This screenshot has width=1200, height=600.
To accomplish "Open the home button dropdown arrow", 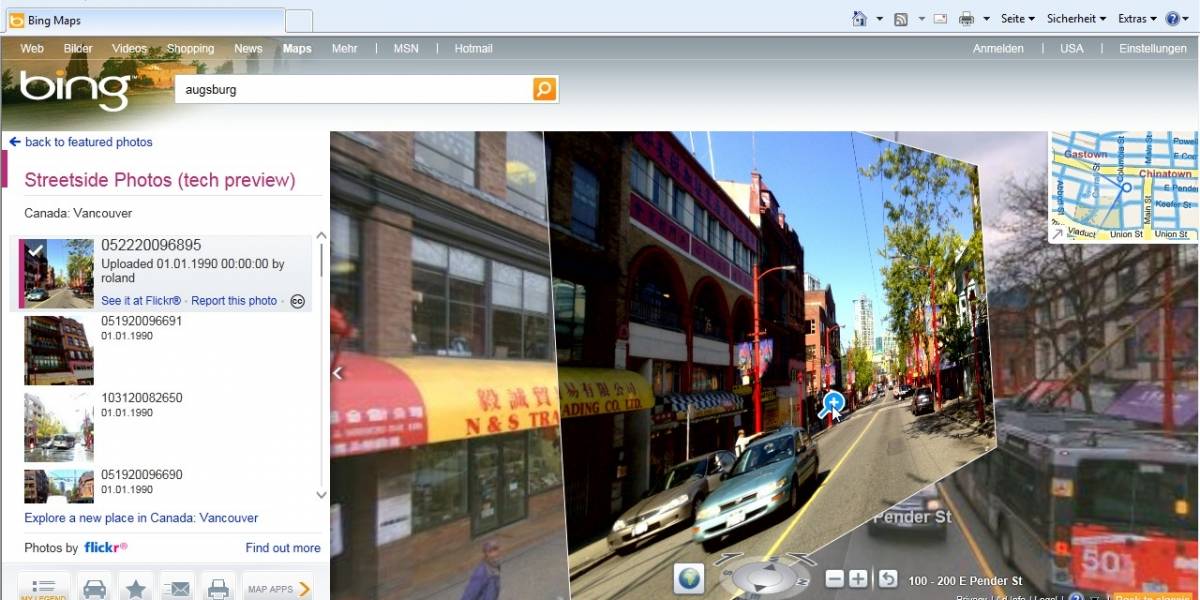I will pos(879,19).
